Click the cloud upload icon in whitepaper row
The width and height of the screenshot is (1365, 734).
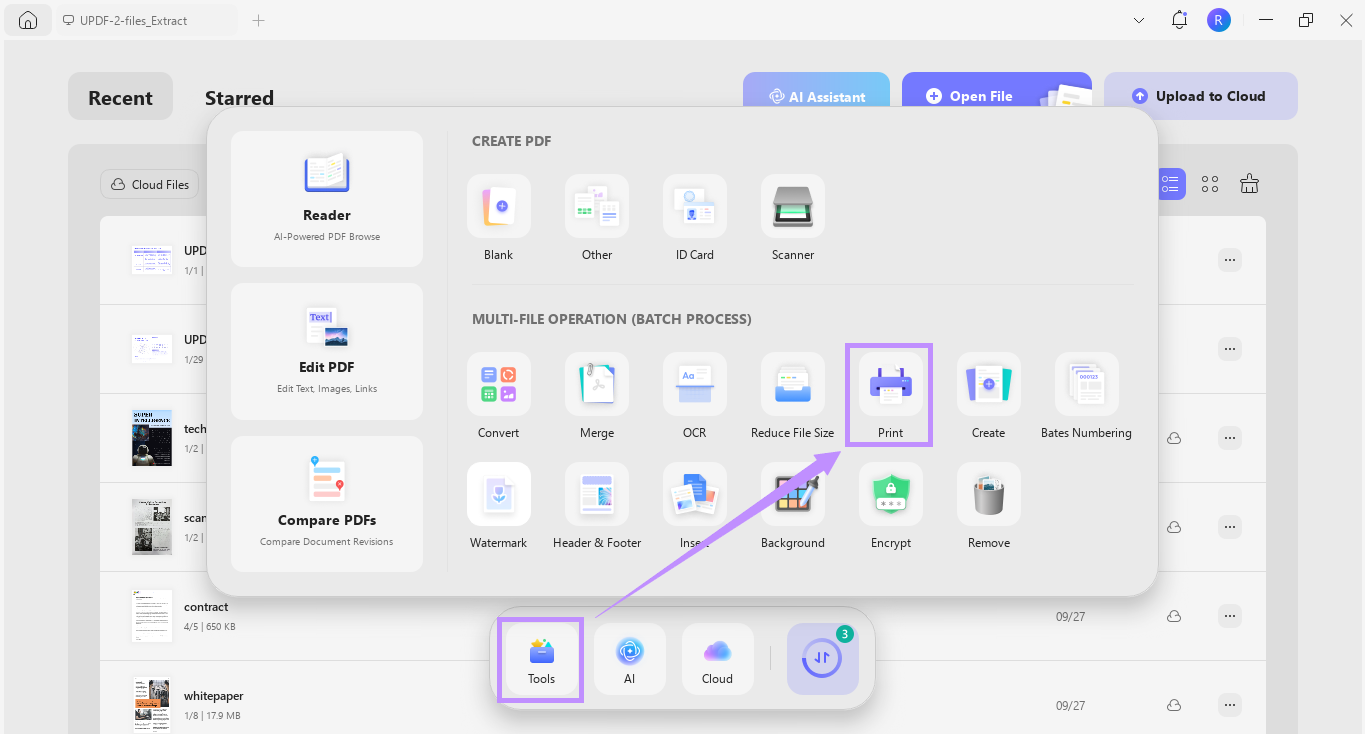click(x=1175, y=705)
